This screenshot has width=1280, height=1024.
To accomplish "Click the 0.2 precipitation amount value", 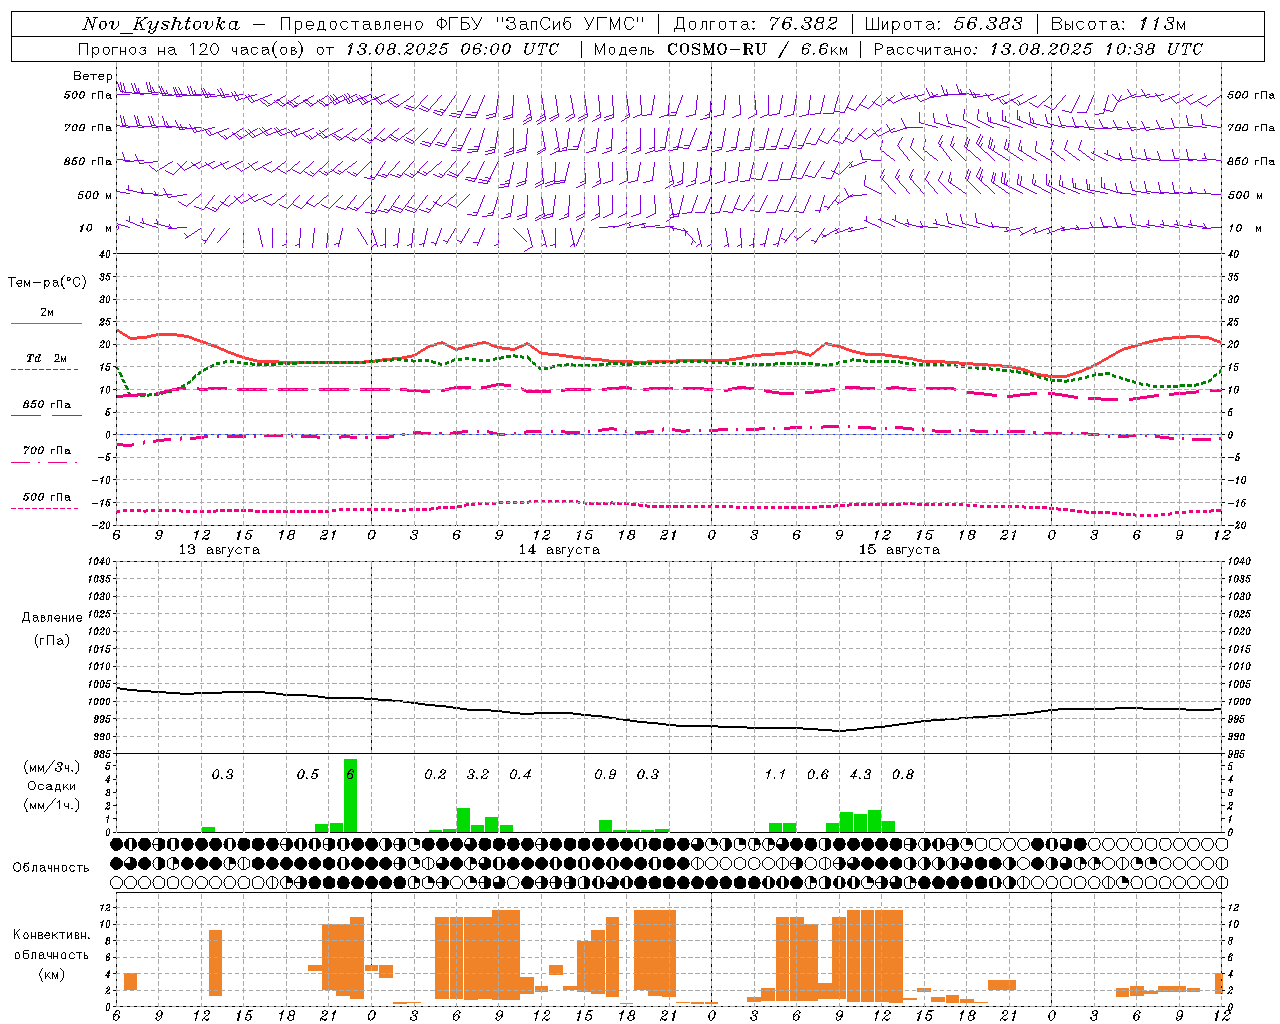I will coord(435,774).
